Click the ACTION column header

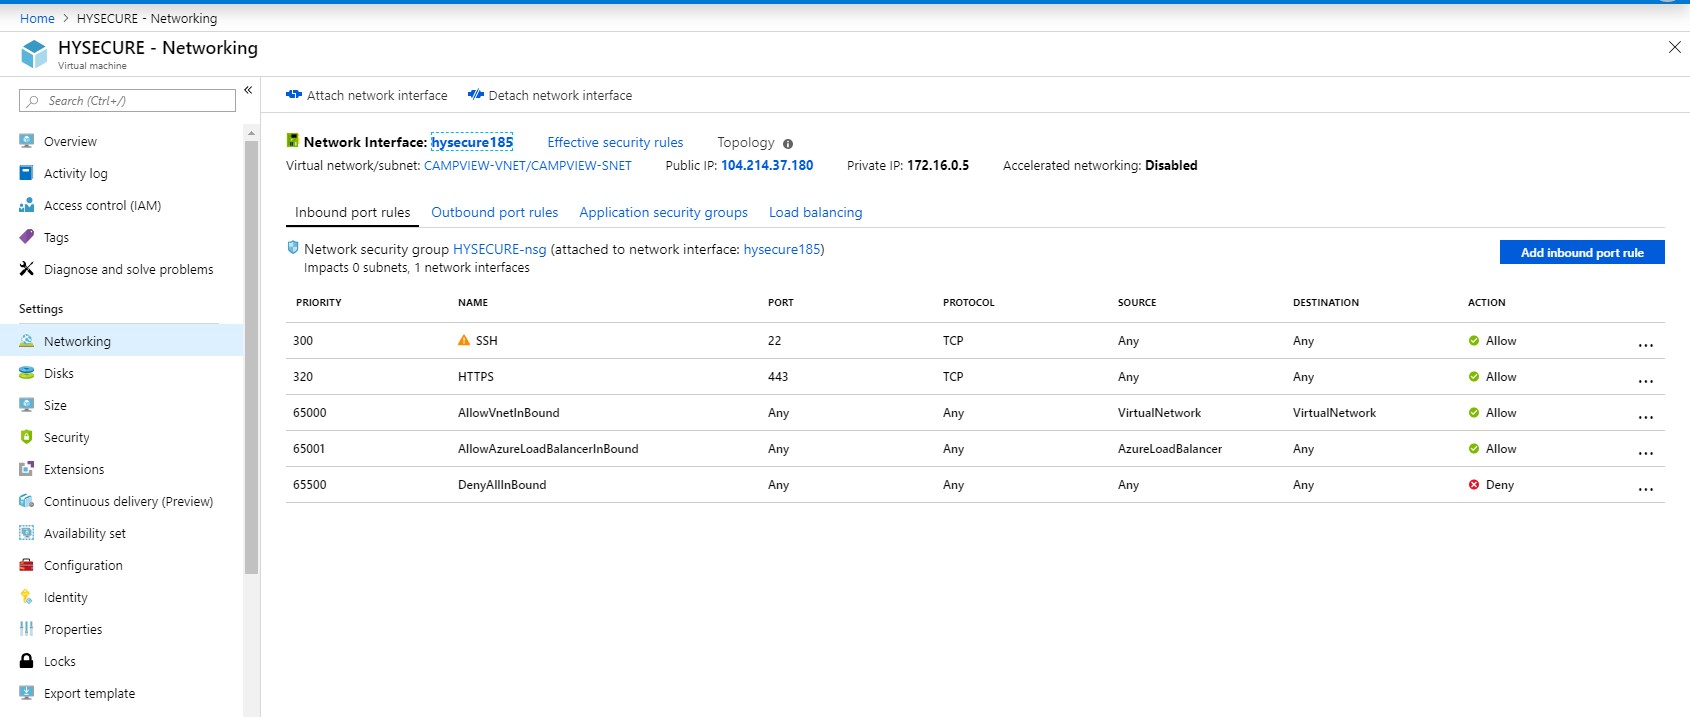[x=1487, y=302]
